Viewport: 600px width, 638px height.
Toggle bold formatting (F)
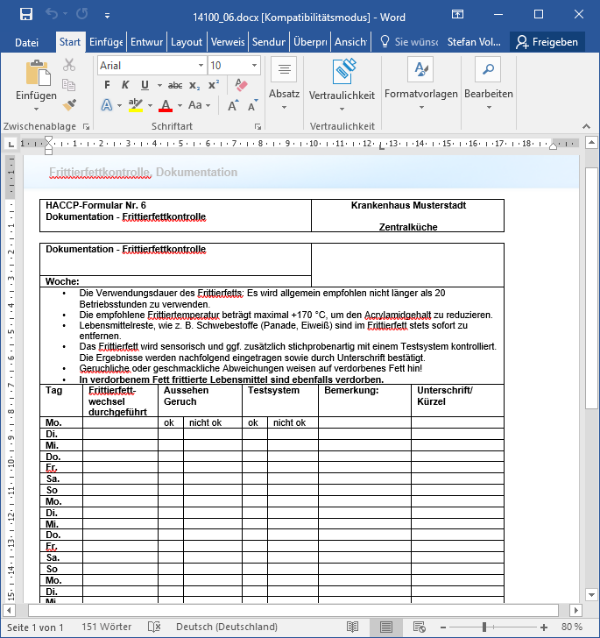tap(106, 85)
